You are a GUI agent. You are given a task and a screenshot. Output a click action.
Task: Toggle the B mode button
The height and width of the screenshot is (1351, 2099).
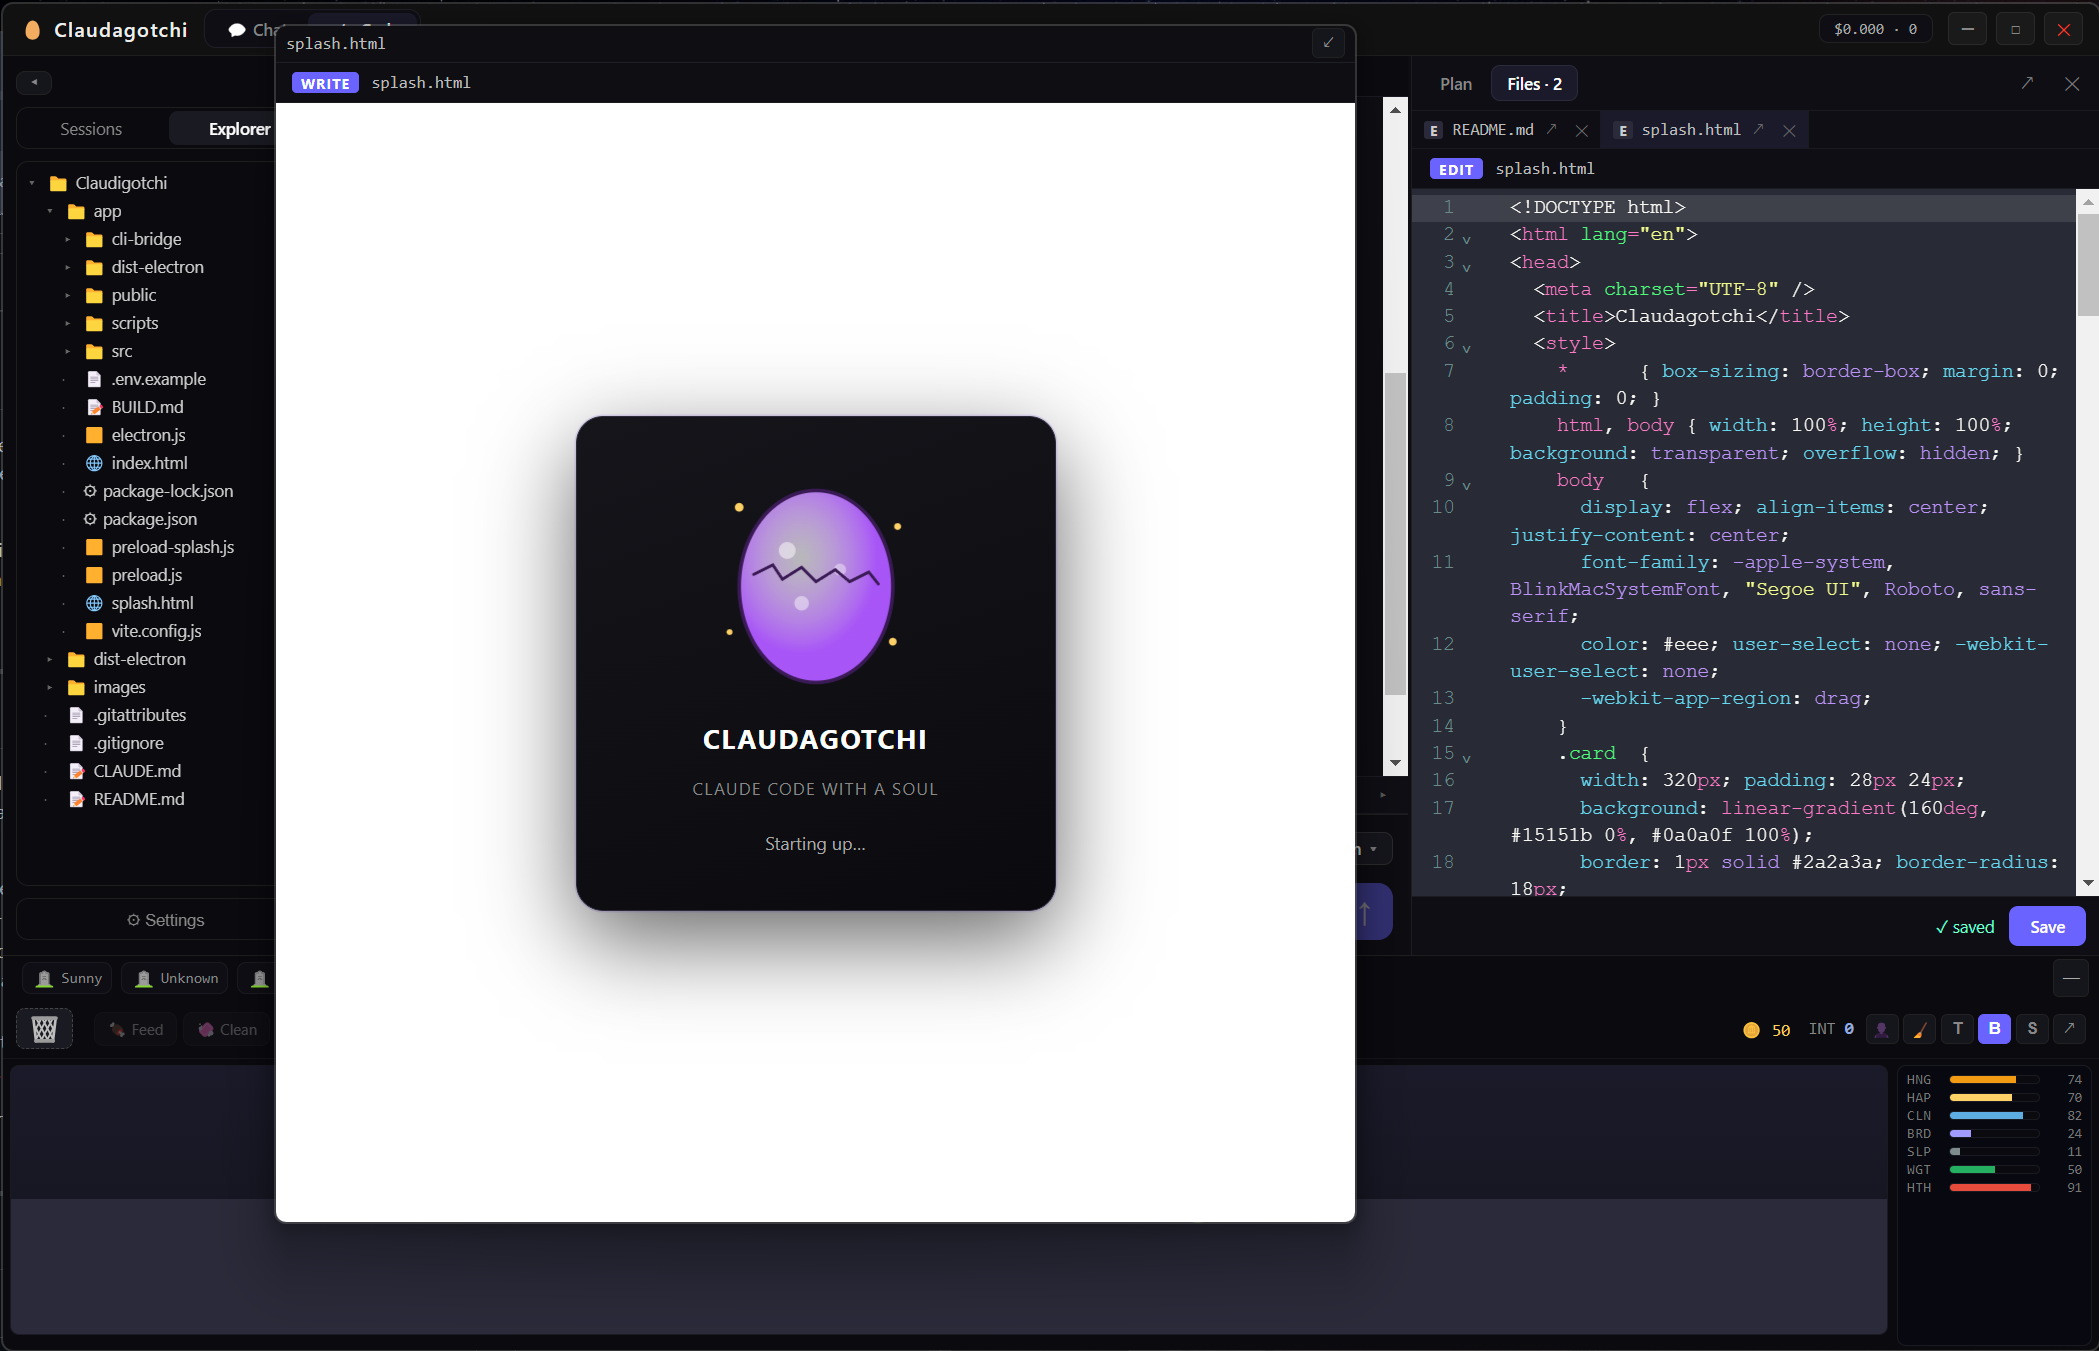tap(1994, 1029)
